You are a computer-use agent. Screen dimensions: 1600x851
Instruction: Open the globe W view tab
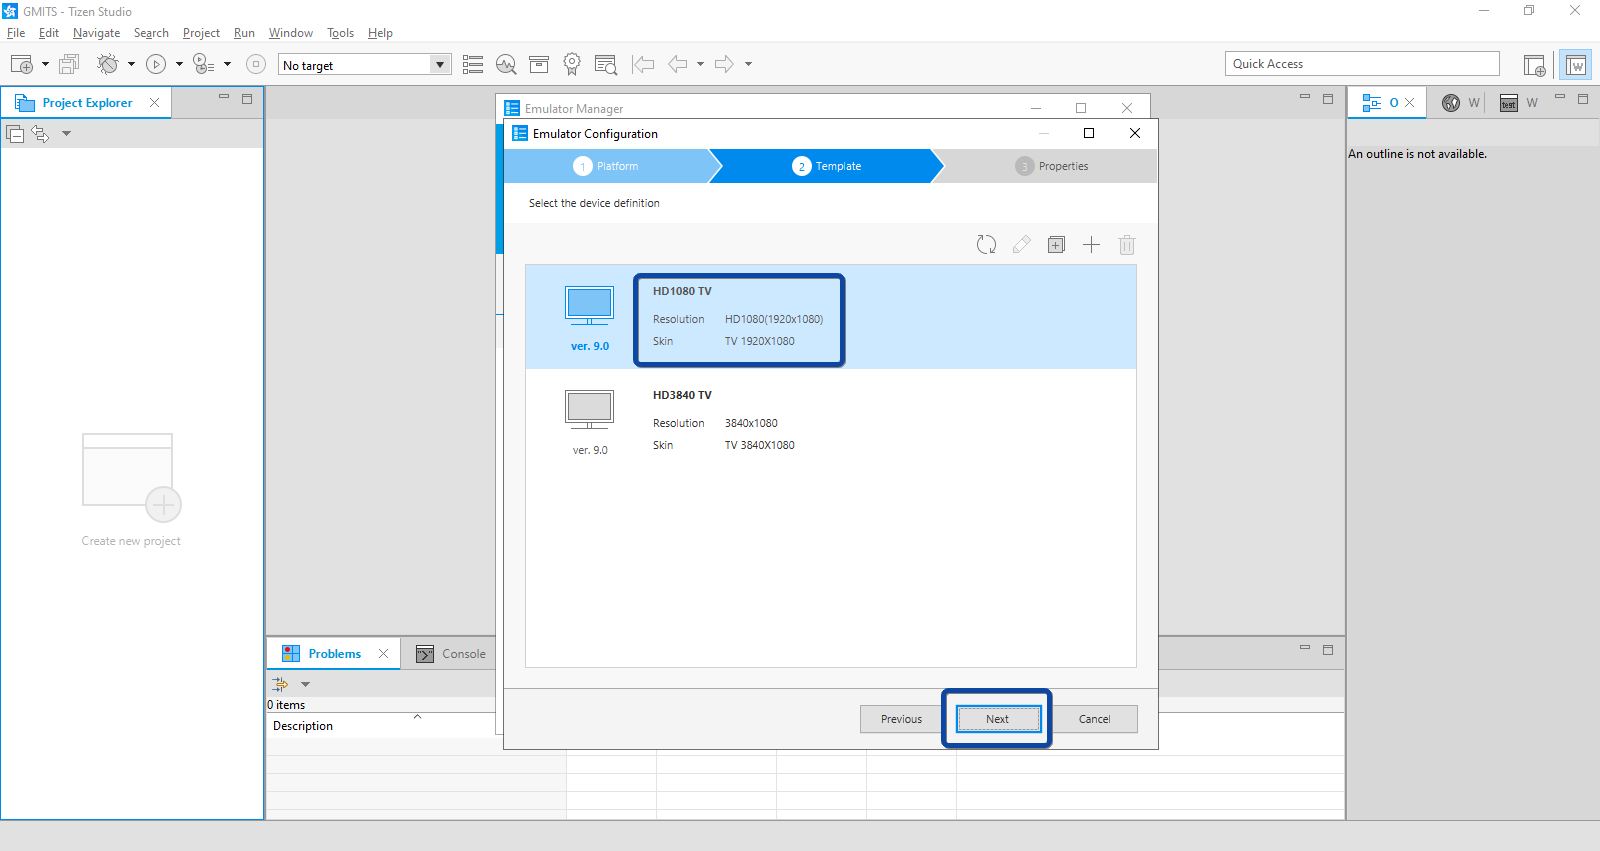pos(1460,102)
